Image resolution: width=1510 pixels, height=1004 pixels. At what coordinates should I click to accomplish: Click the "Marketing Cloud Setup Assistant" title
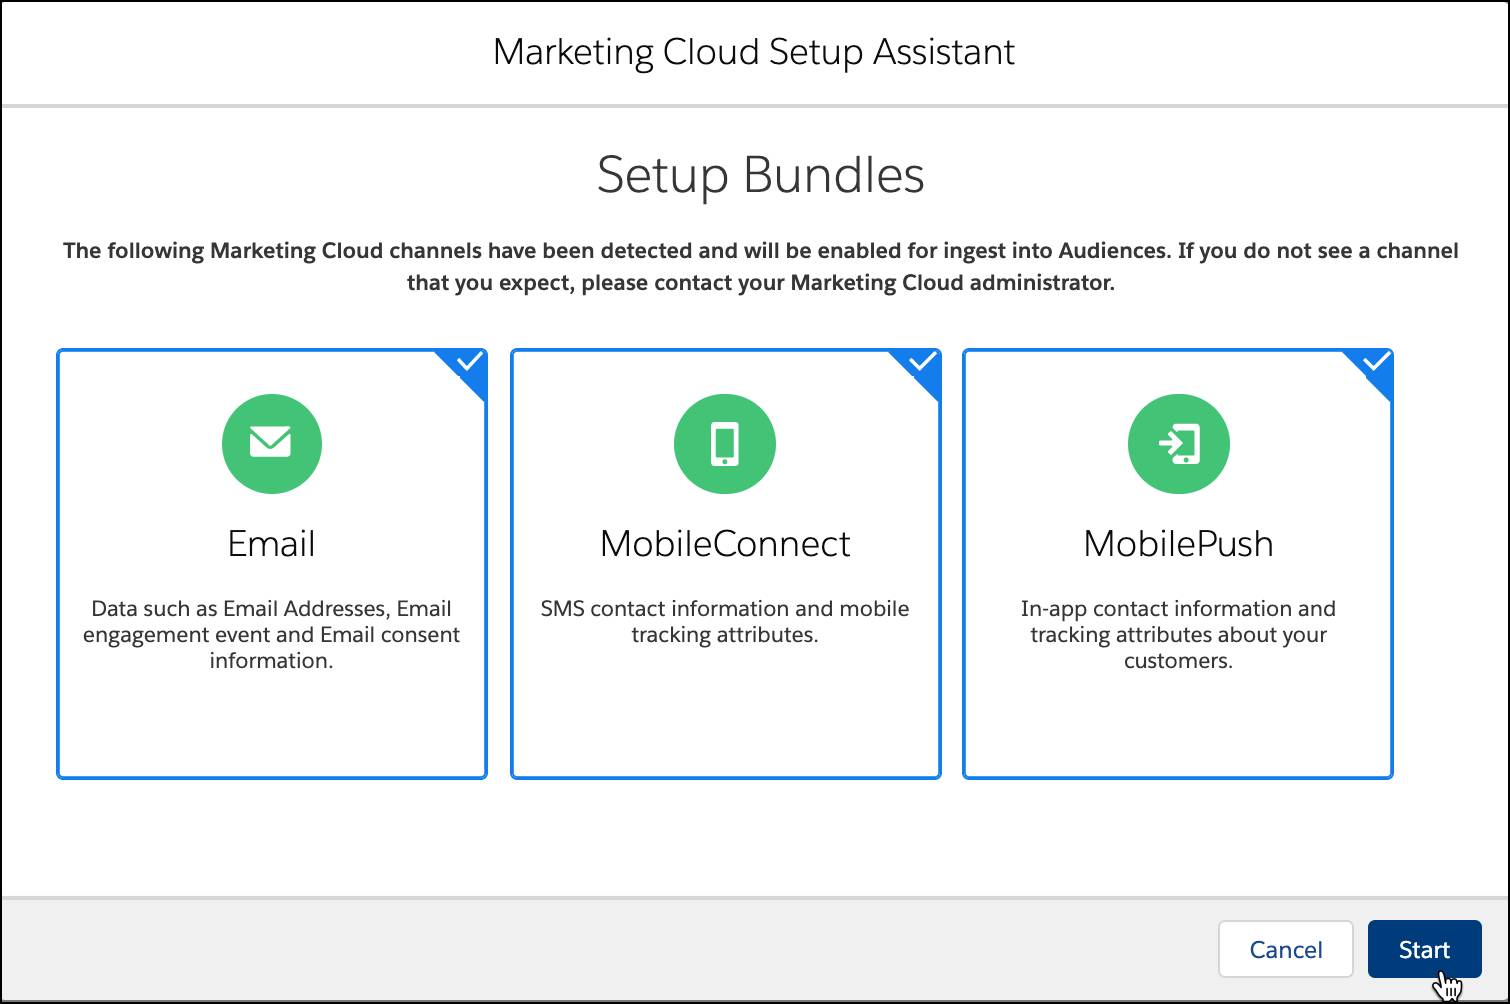754,52
